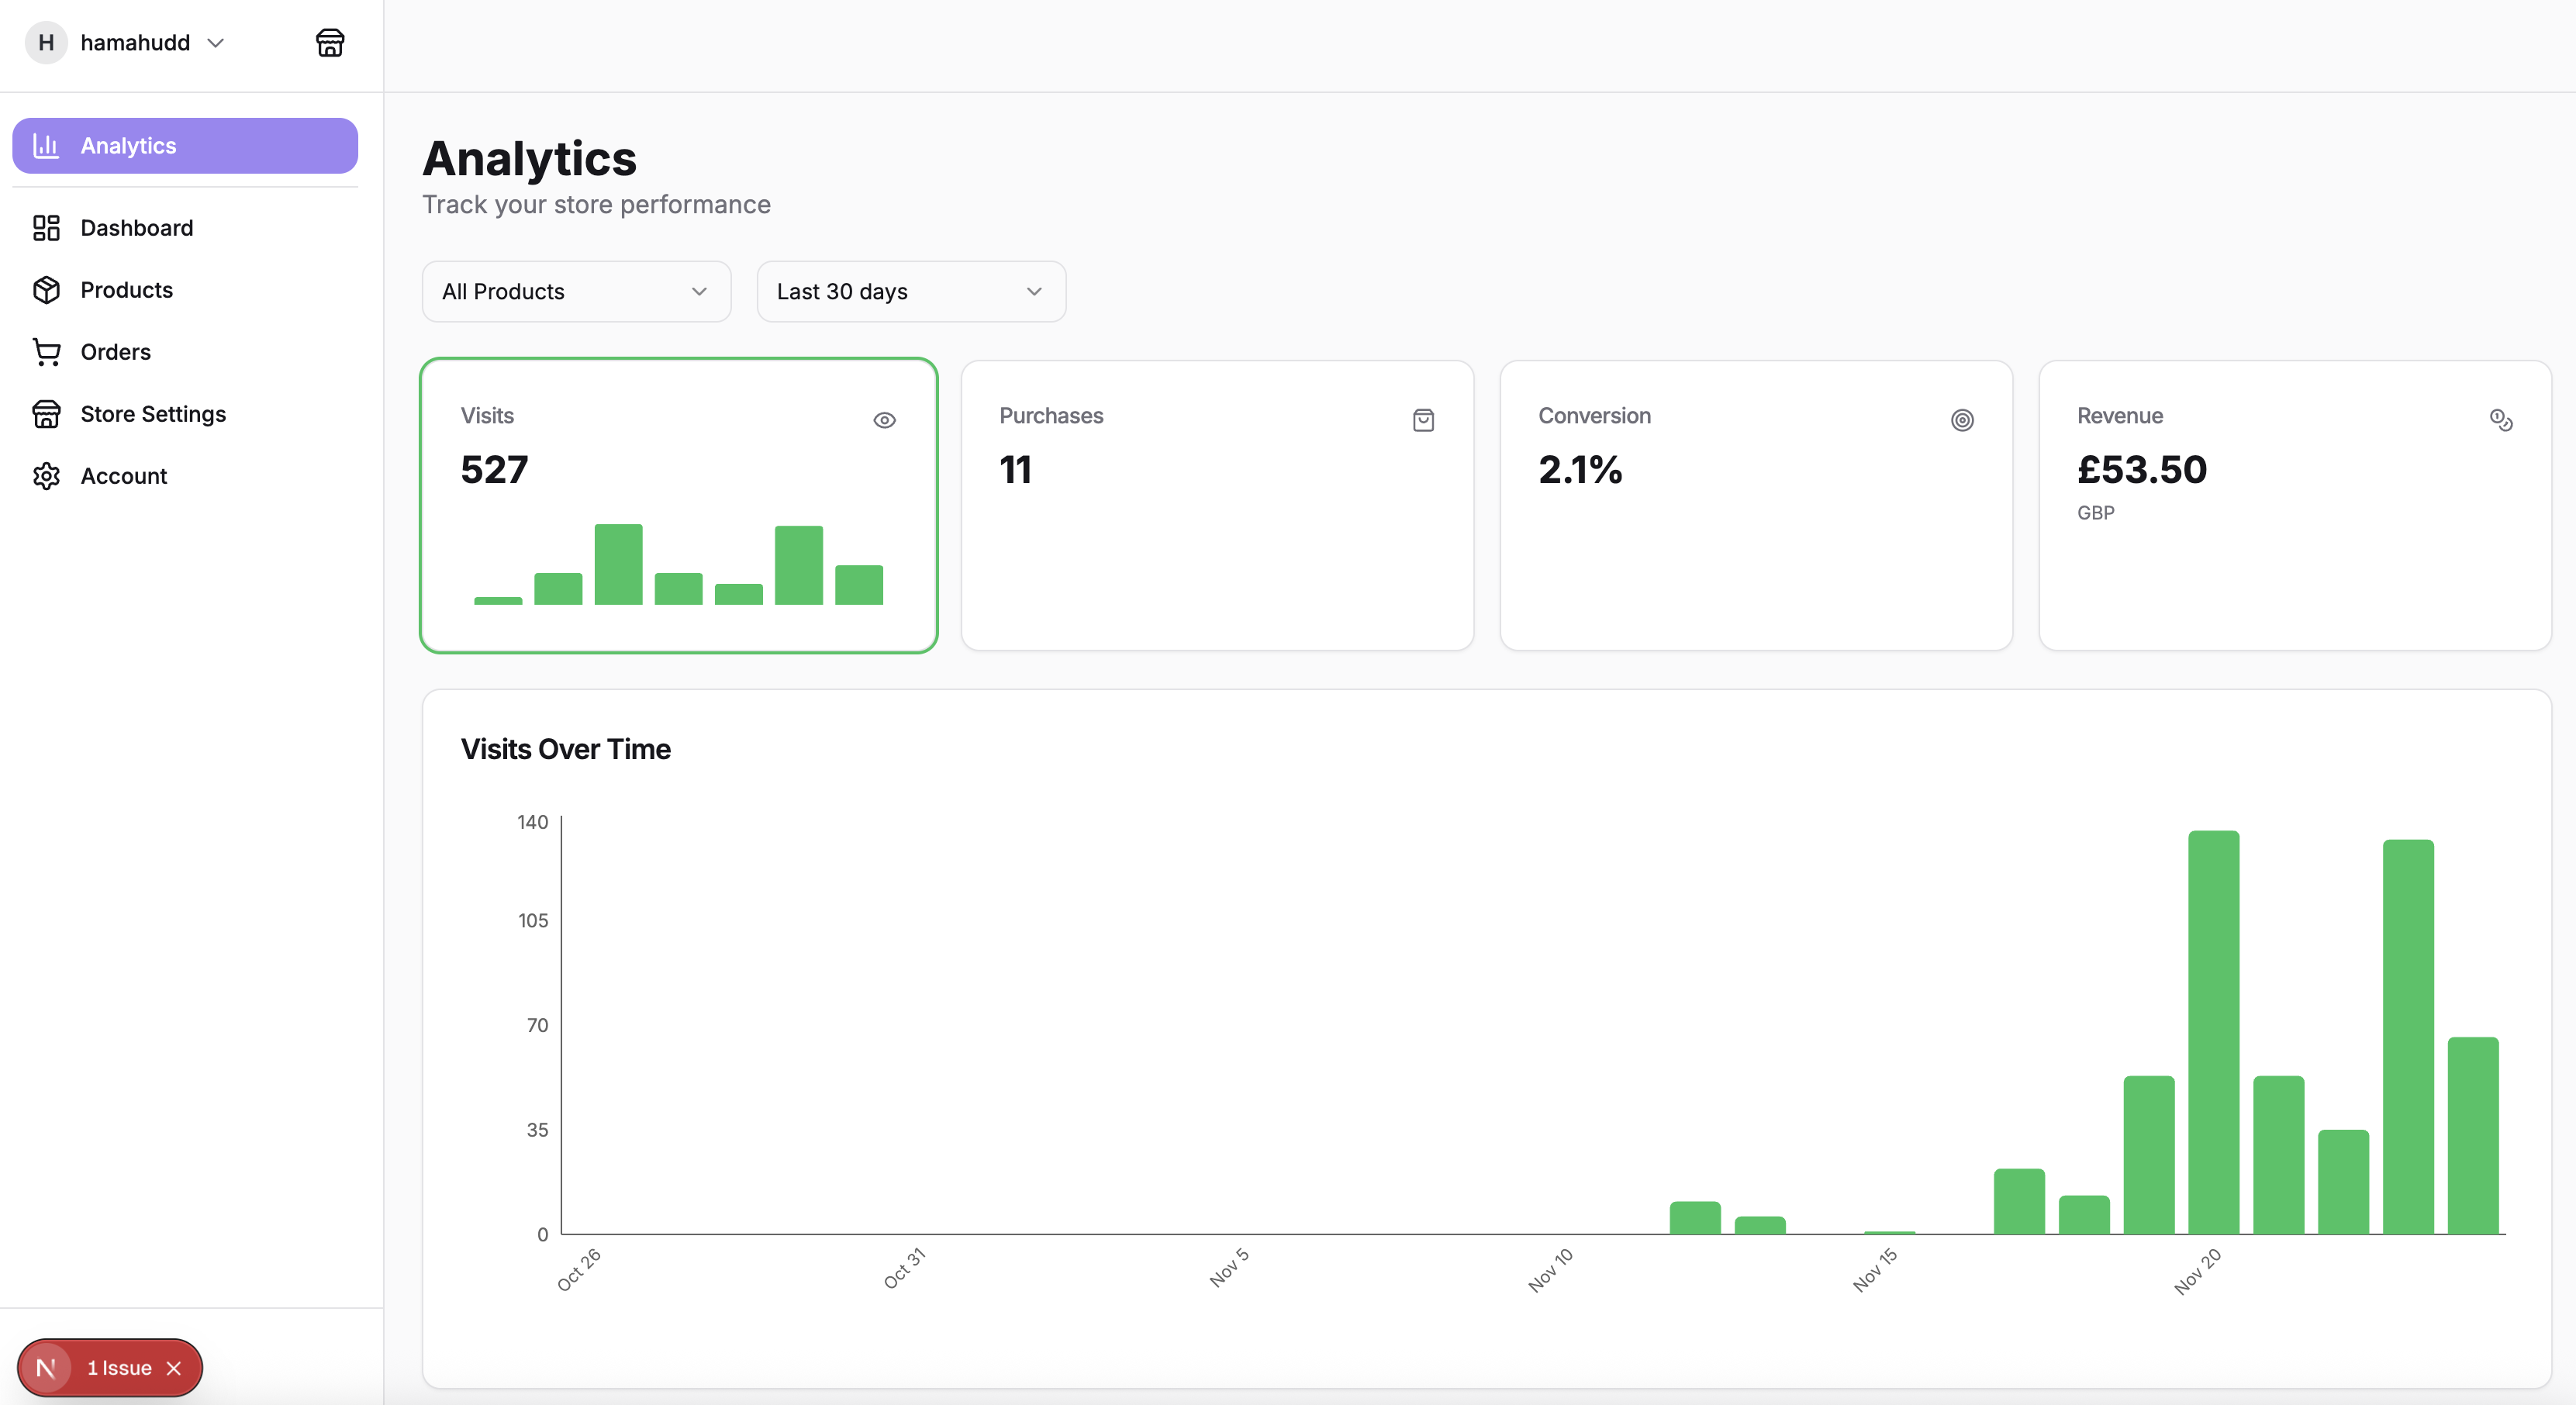Click the target icon on the Conversion card

(1962, 420)
